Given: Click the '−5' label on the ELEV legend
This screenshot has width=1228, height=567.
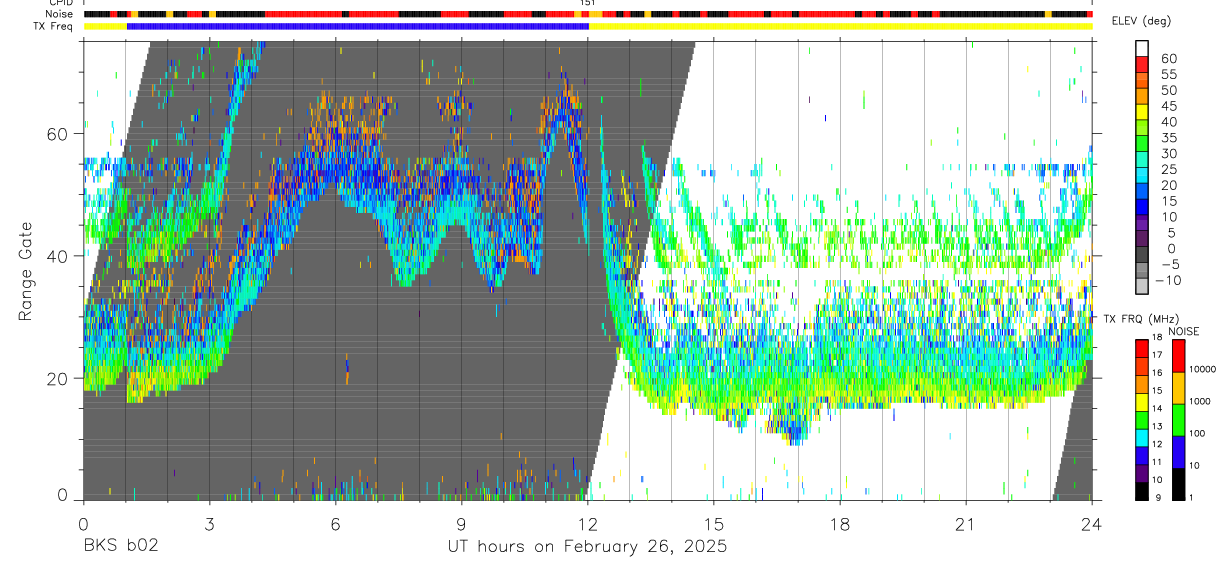Looking at the screenshot, I should 1169,264.
